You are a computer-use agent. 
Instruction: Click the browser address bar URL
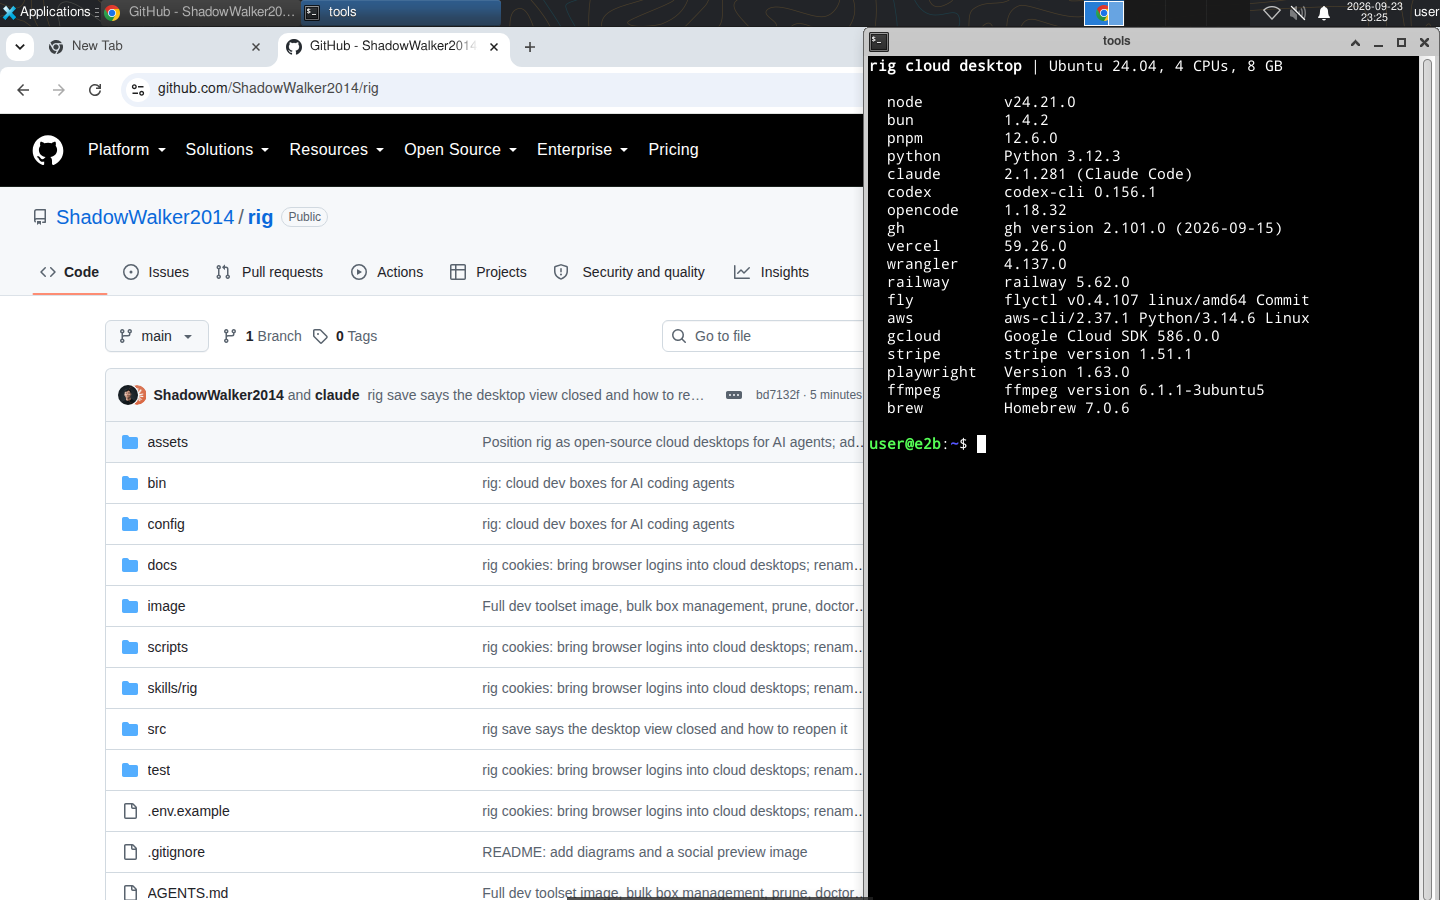pyautogui.click(x=268, y=88)
